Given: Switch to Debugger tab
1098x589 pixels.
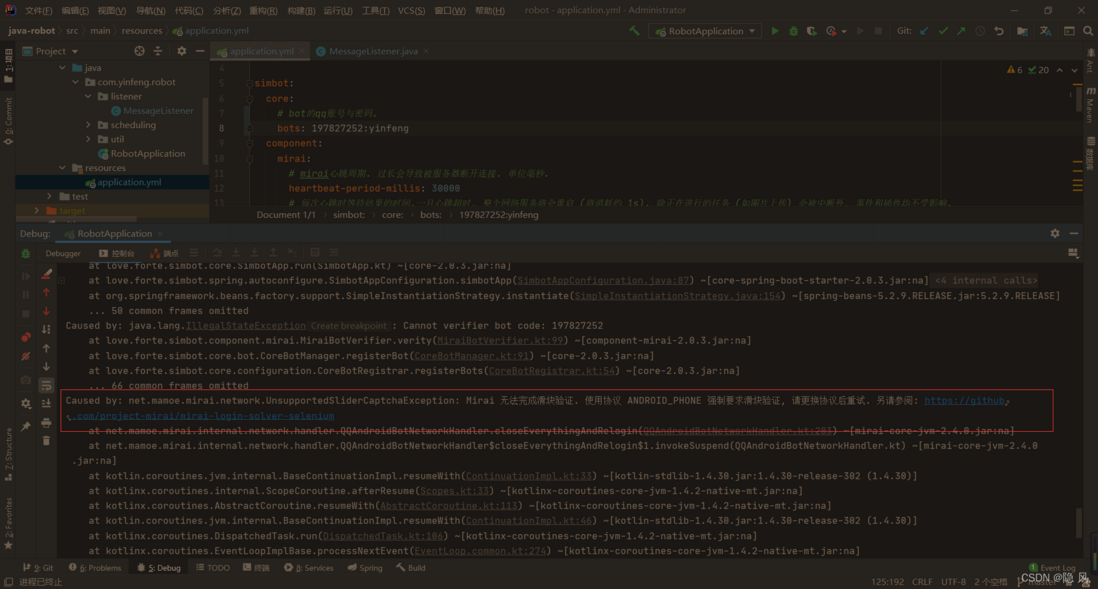Looking at the screenshot, I should pyautogui.click(x=63, y=254).
